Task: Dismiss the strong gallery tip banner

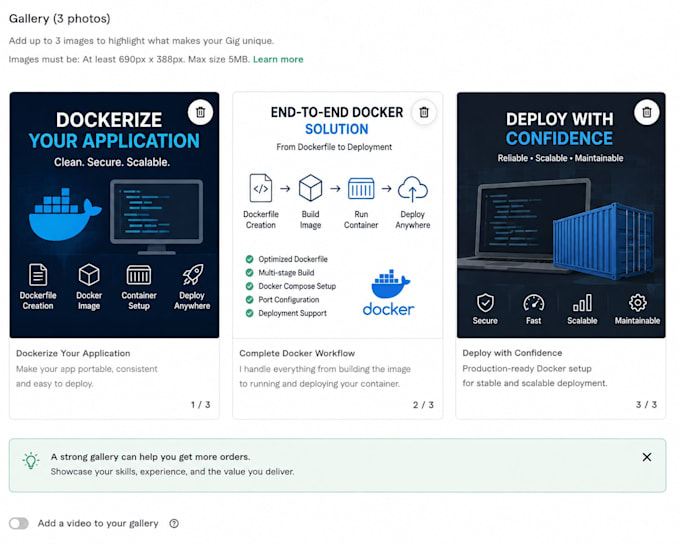Action: tap(647, 457)
